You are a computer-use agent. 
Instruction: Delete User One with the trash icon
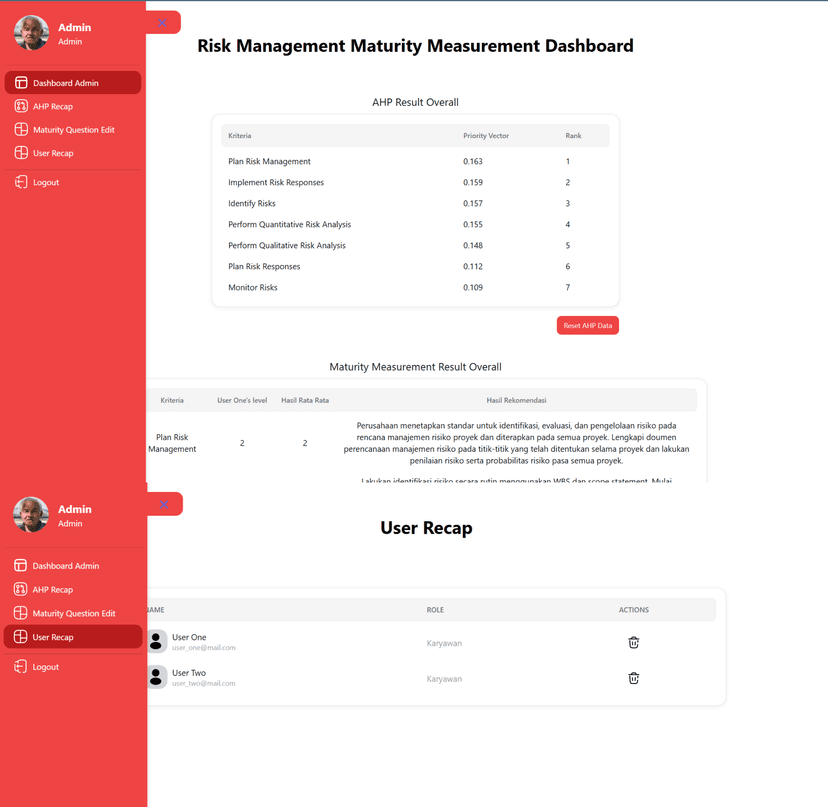[633, 642]
